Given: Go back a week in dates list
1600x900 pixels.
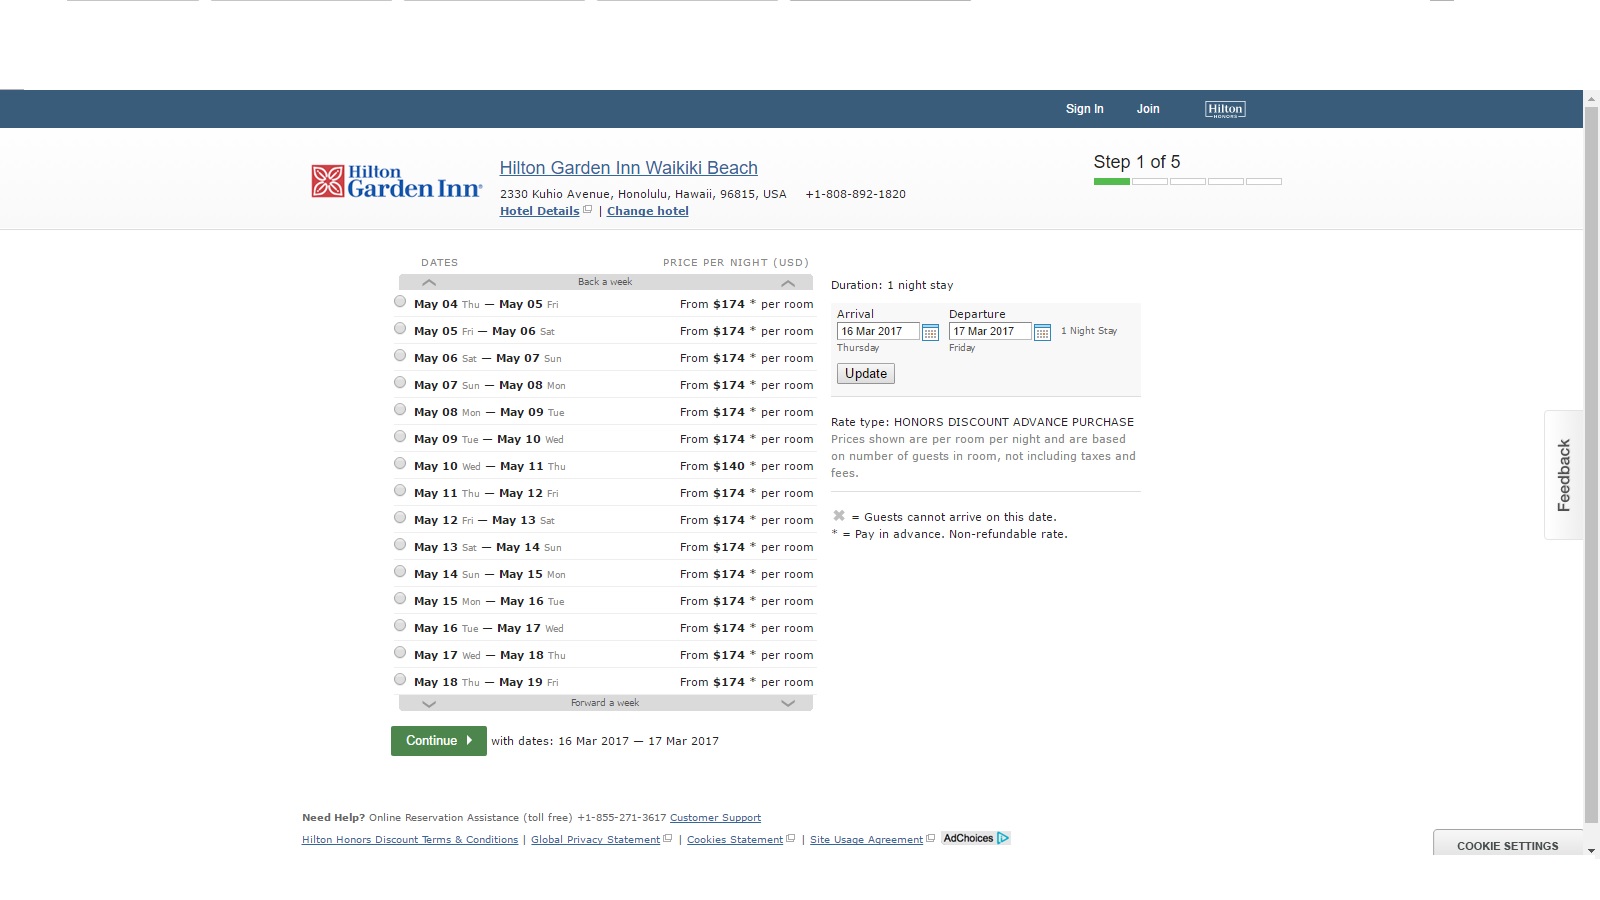Looking at the screenshot, I should [605, 282].
